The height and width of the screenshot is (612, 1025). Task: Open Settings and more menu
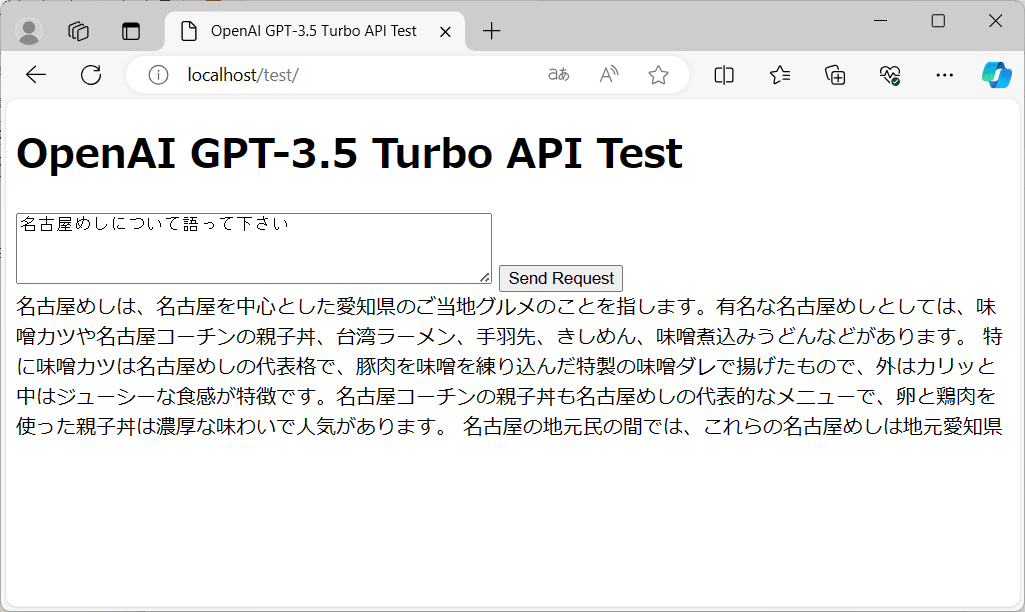(945, 75)
